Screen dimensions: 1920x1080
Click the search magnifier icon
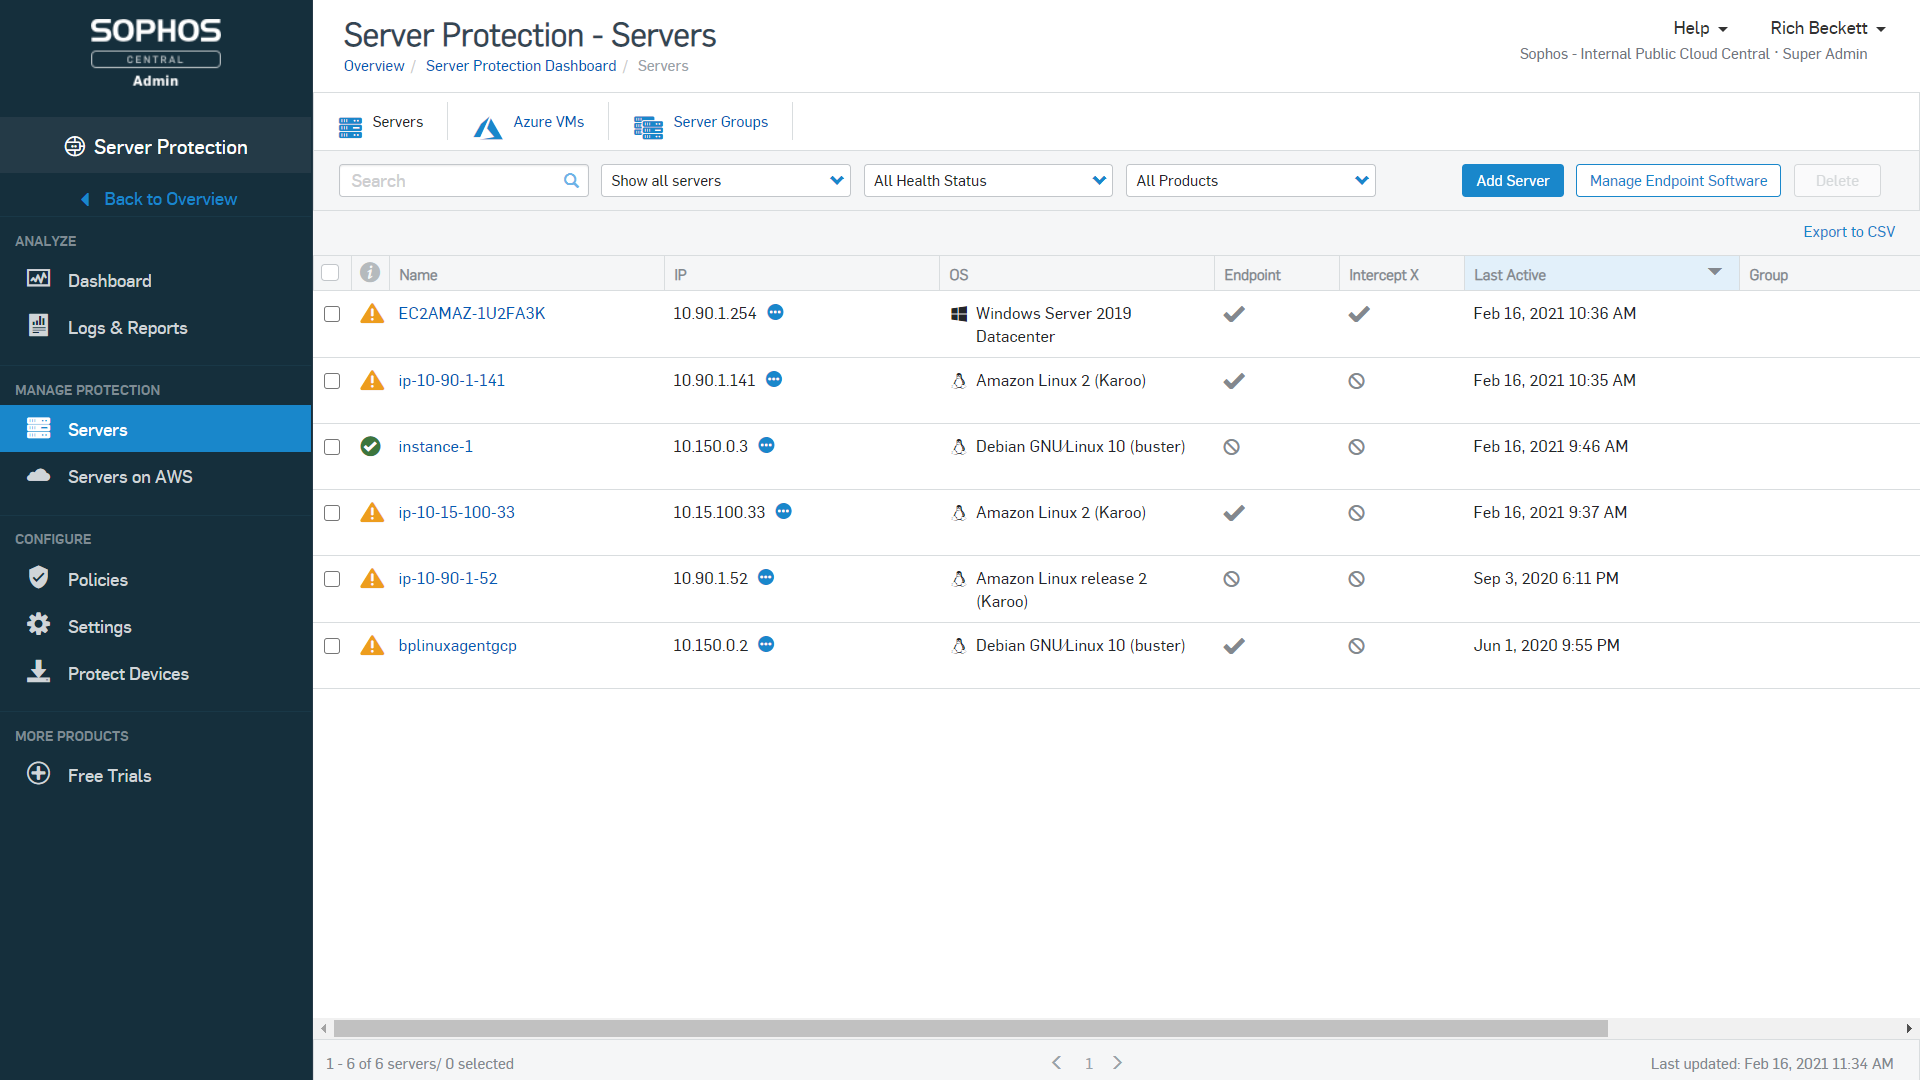point(571,181)
